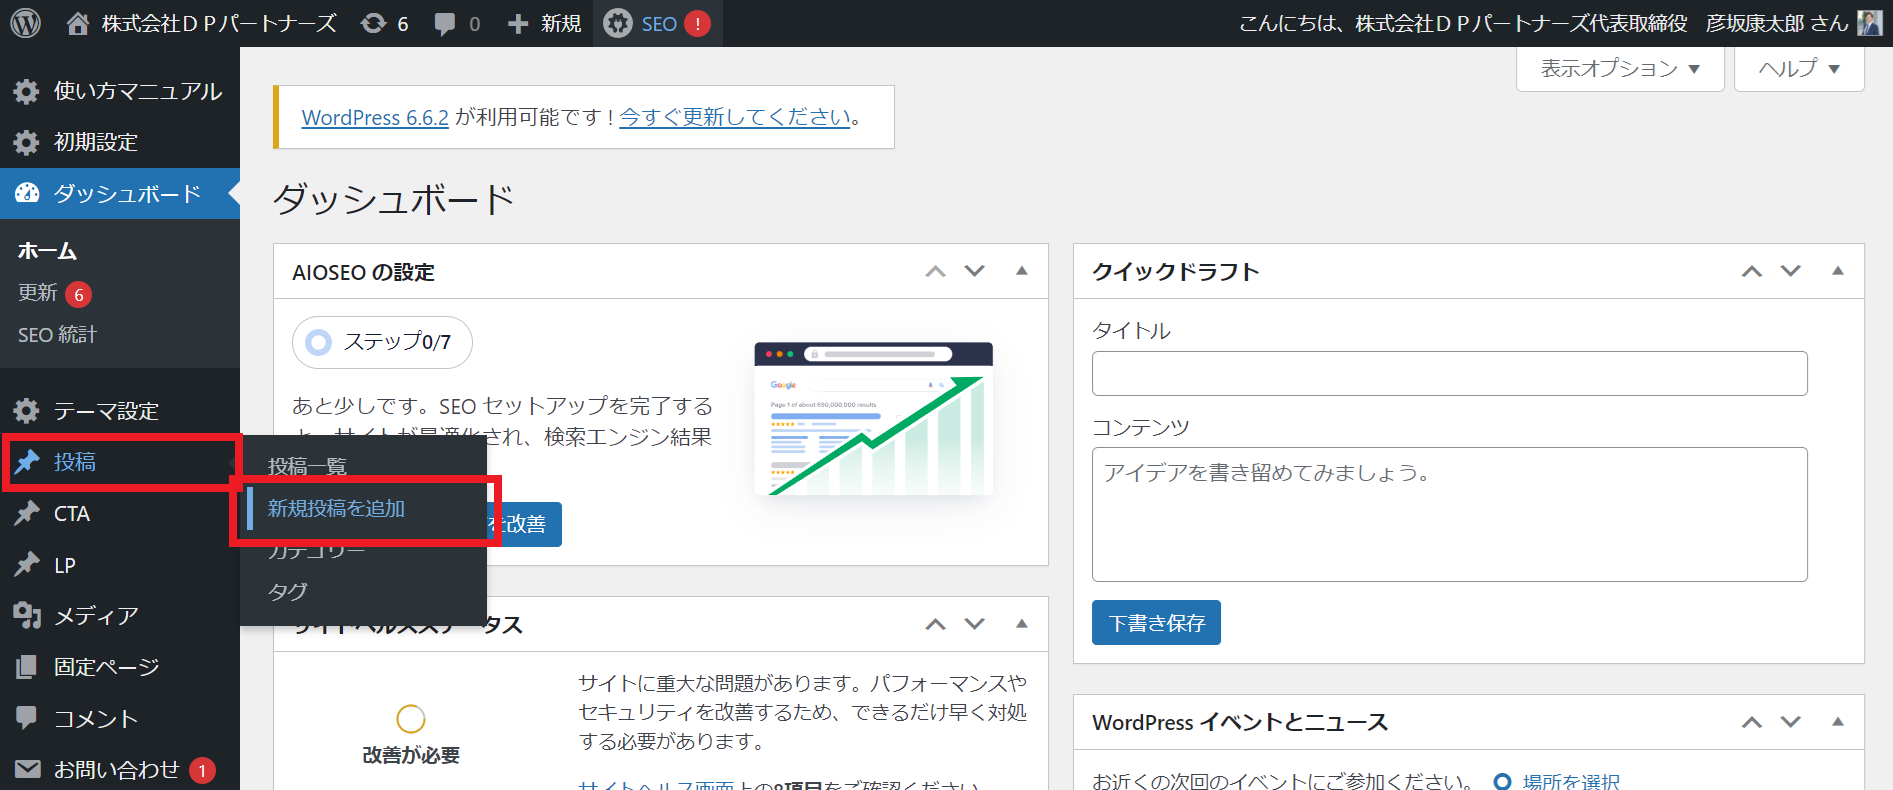Viewport: 1893px width, 790px height.
Task: Move WordPress イベントとニュース panel up
Action: coord(1752,722)
